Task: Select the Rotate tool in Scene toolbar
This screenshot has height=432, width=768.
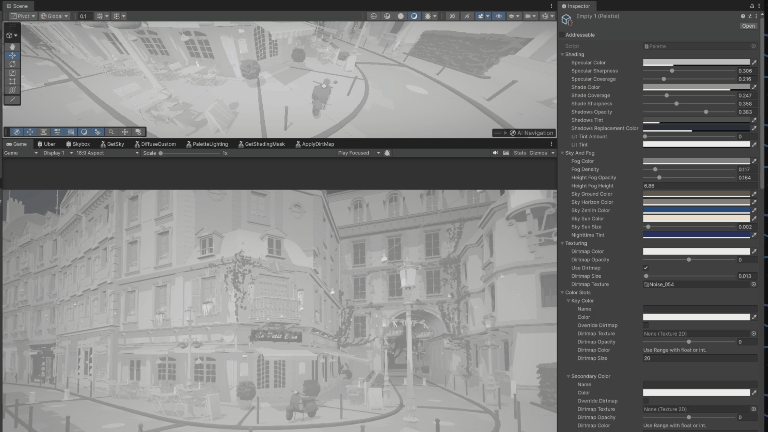Action: click(x=12, y=64)
